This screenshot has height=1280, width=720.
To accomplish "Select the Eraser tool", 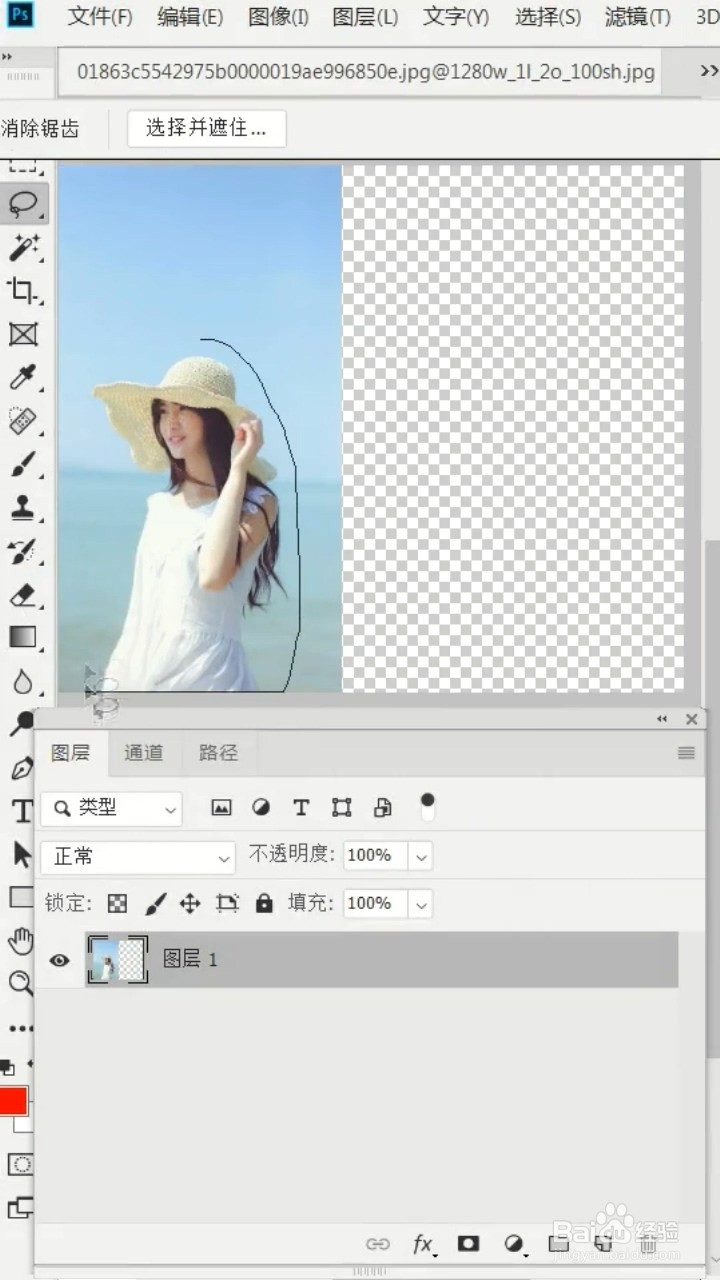I will pyautogui.click(x=22, y=594).
